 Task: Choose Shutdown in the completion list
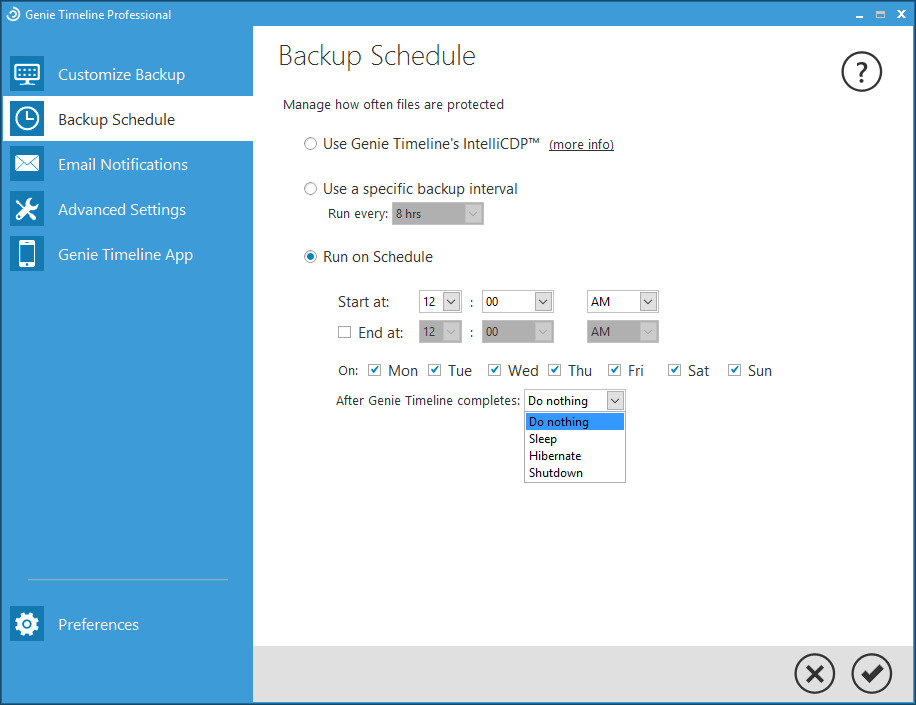point(556,473)
